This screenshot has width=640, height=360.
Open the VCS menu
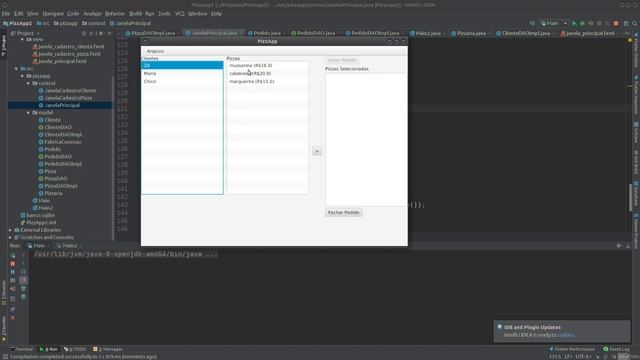(x=180, y=14)
